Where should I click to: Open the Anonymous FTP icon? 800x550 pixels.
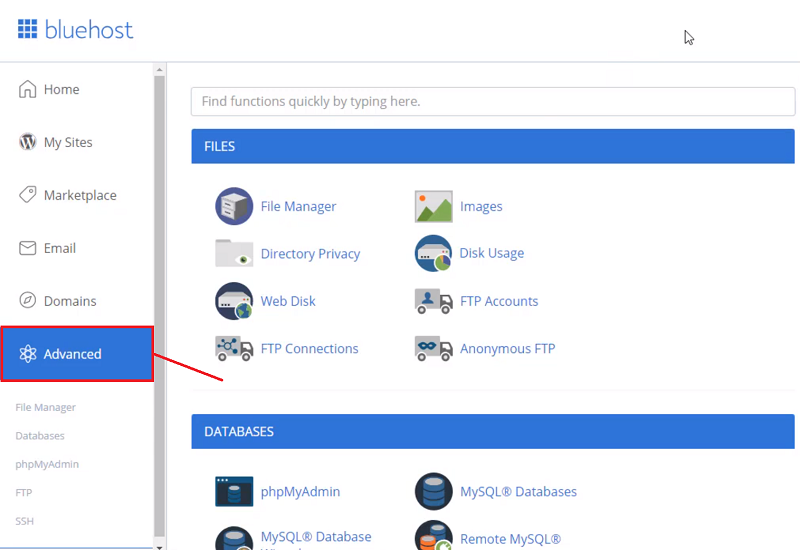433,349
